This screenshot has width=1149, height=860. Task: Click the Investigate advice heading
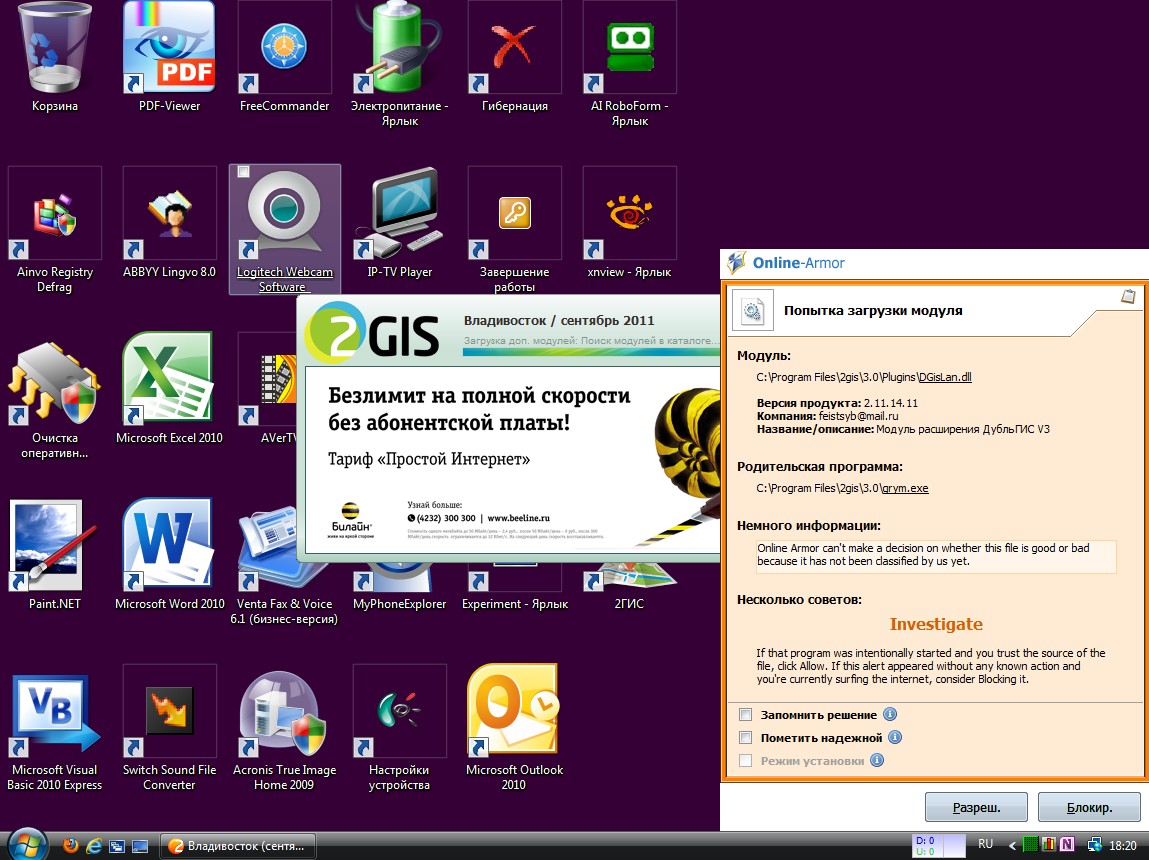[936, 624]
